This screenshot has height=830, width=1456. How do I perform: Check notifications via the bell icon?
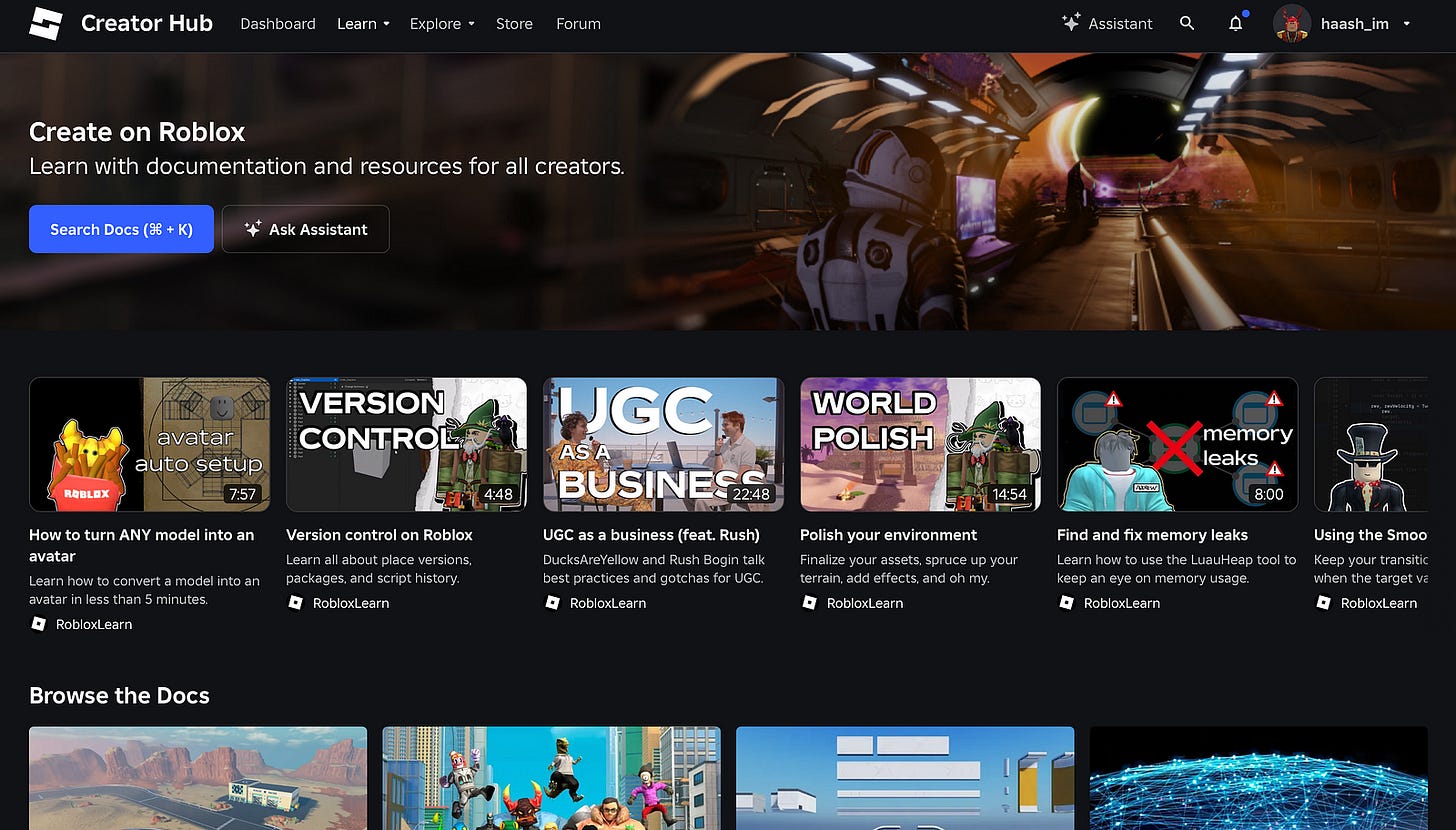(x=1236, y=23)
